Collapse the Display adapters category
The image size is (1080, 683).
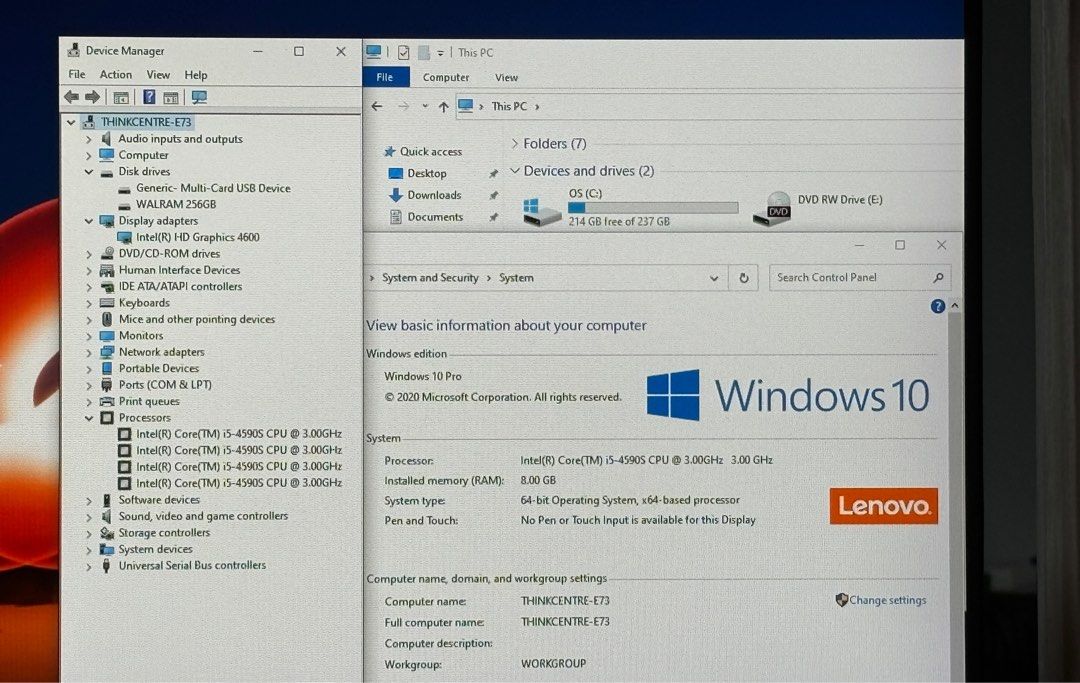[89, 221]
